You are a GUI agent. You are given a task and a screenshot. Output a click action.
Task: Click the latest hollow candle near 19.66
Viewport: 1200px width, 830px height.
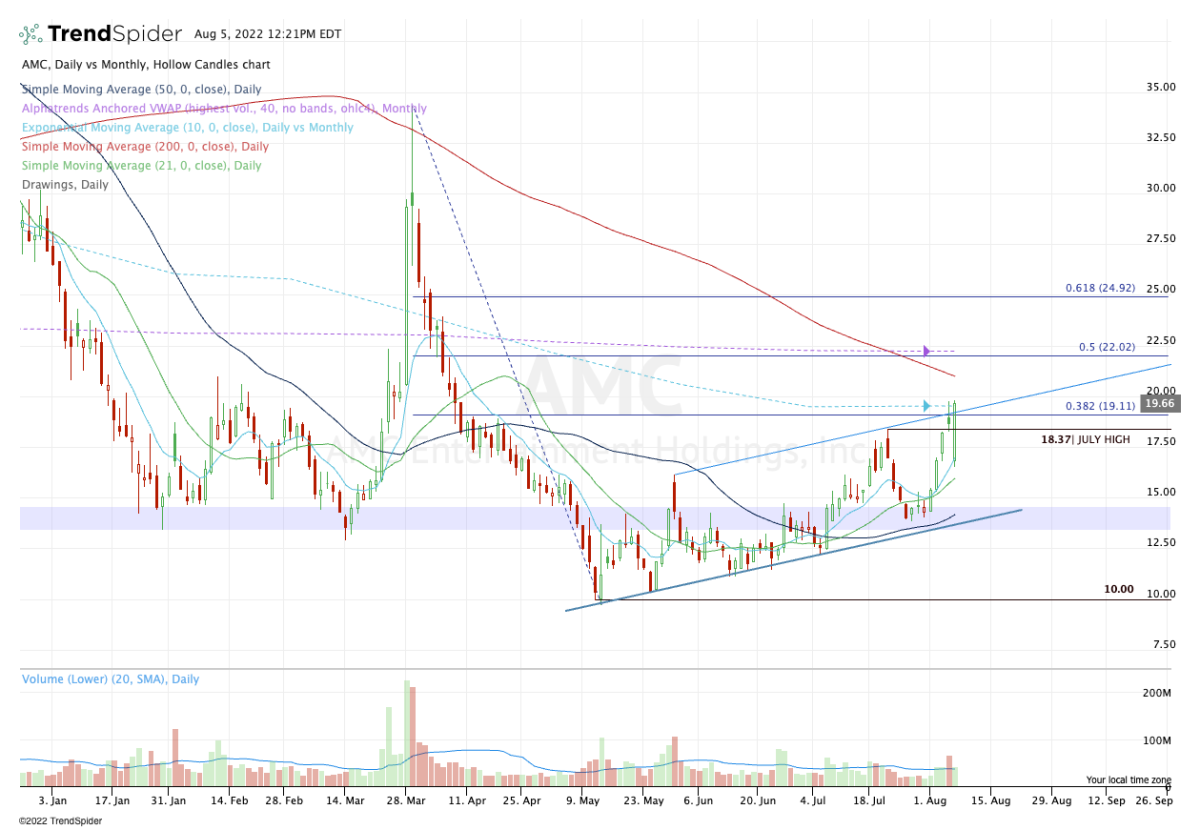(955, 433)
